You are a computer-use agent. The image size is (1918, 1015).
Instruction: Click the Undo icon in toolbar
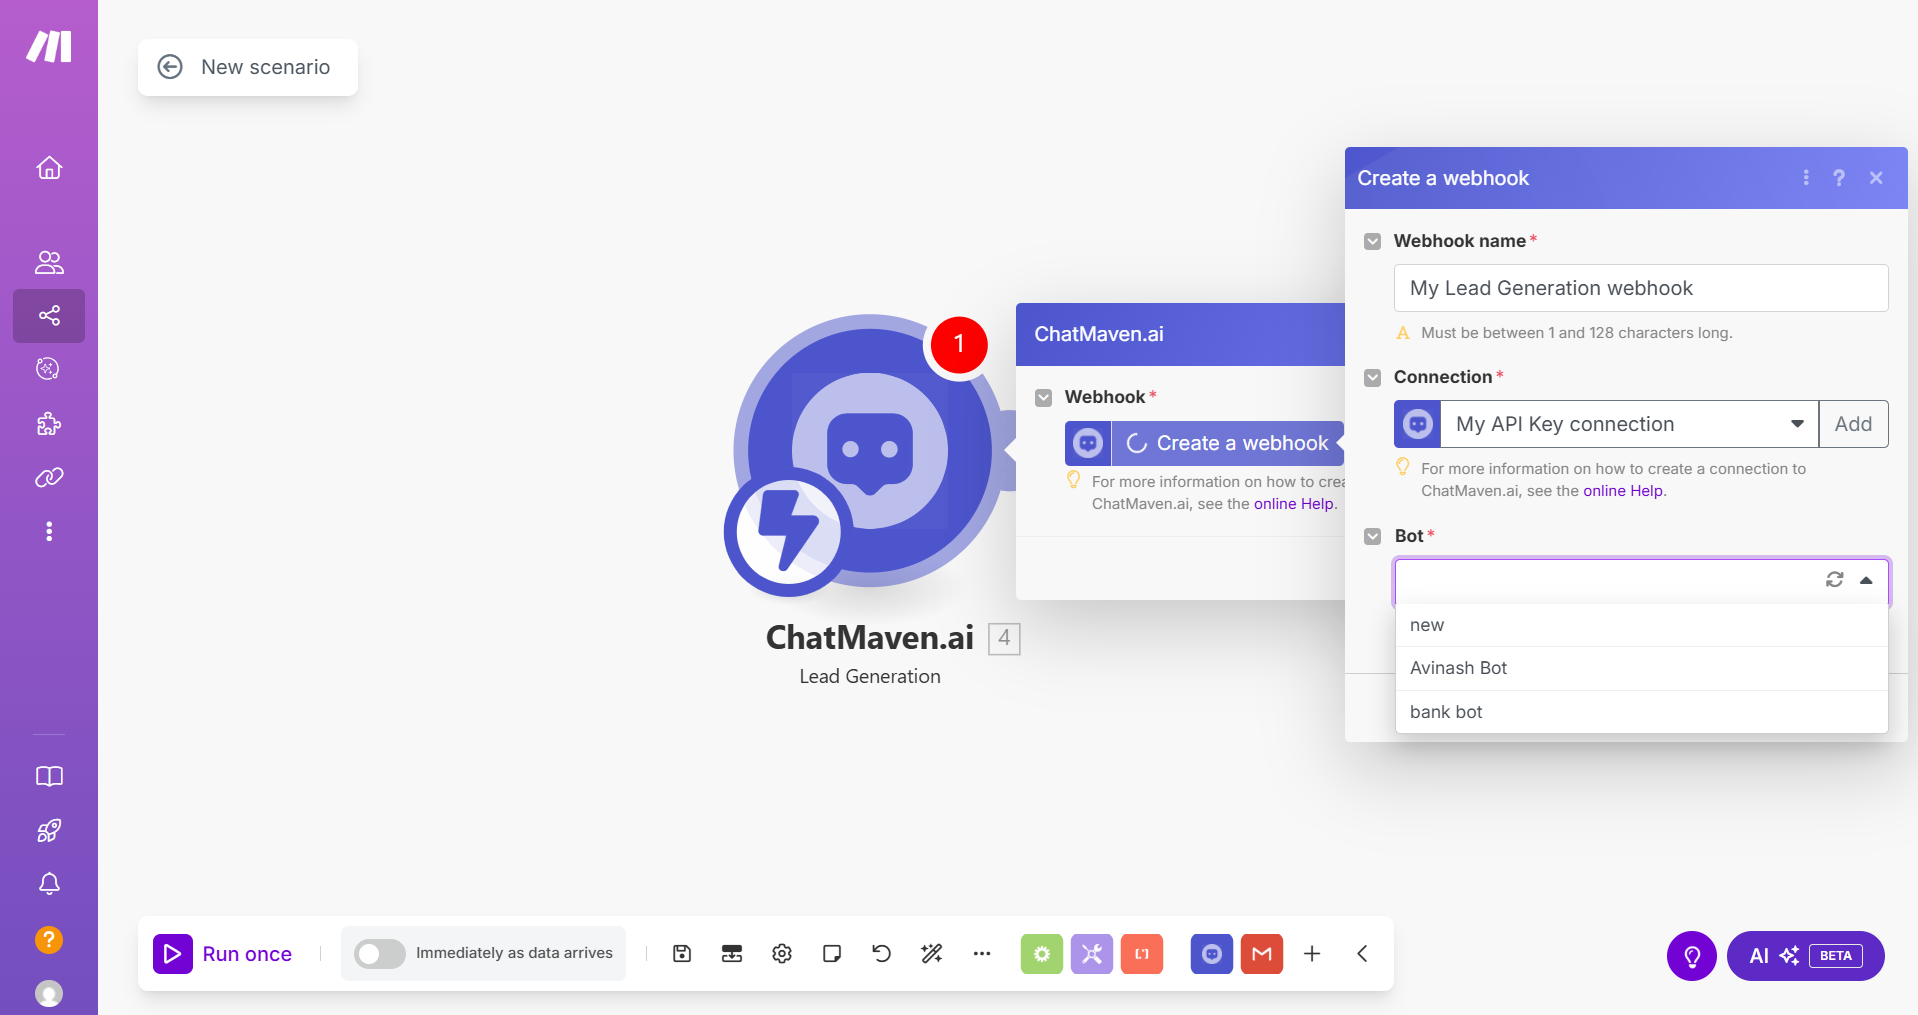pyautogui.click(x=881, y=954)
